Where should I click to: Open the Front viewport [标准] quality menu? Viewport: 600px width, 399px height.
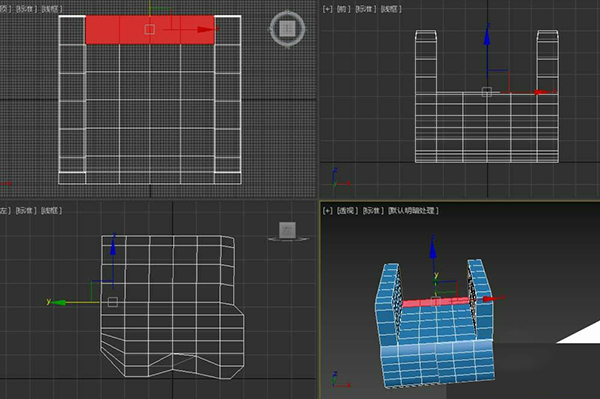[365, 9]
